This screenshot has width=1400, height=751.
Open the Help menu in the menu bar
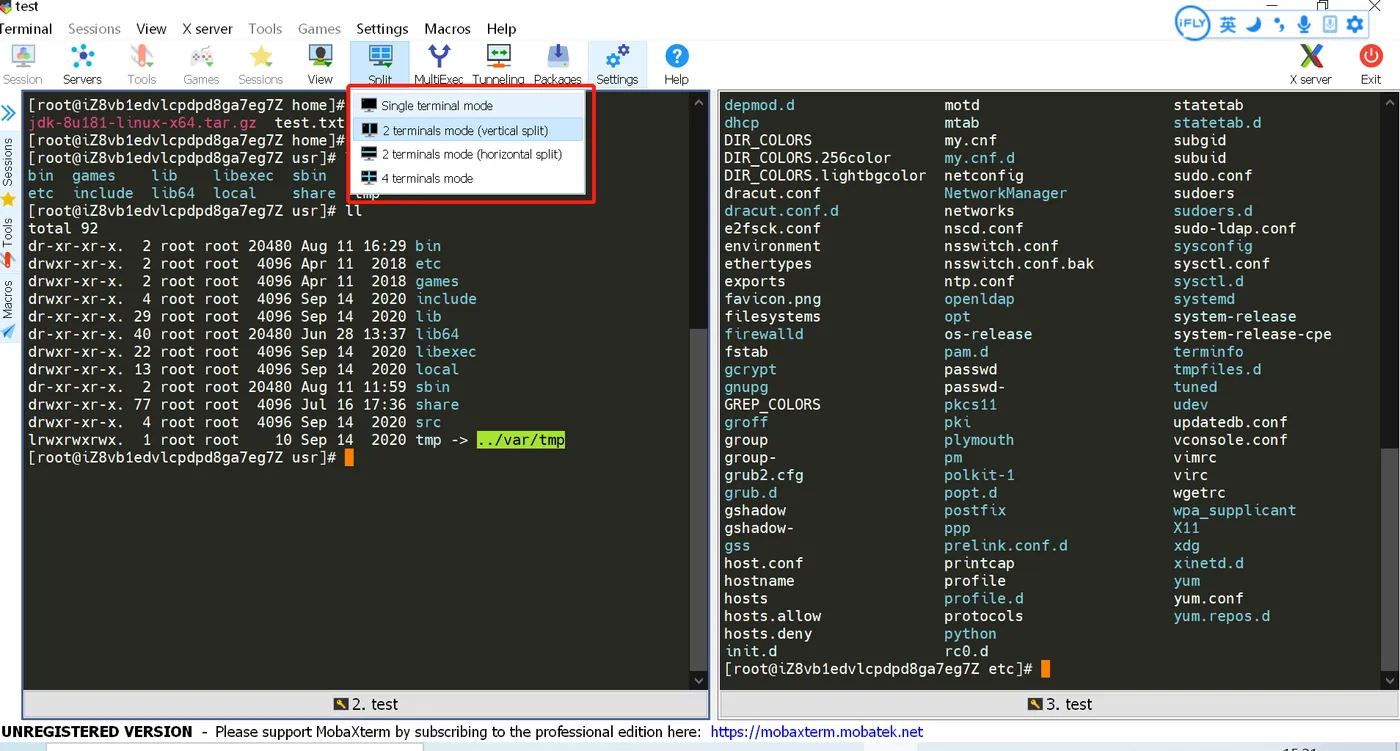[501, 28]
